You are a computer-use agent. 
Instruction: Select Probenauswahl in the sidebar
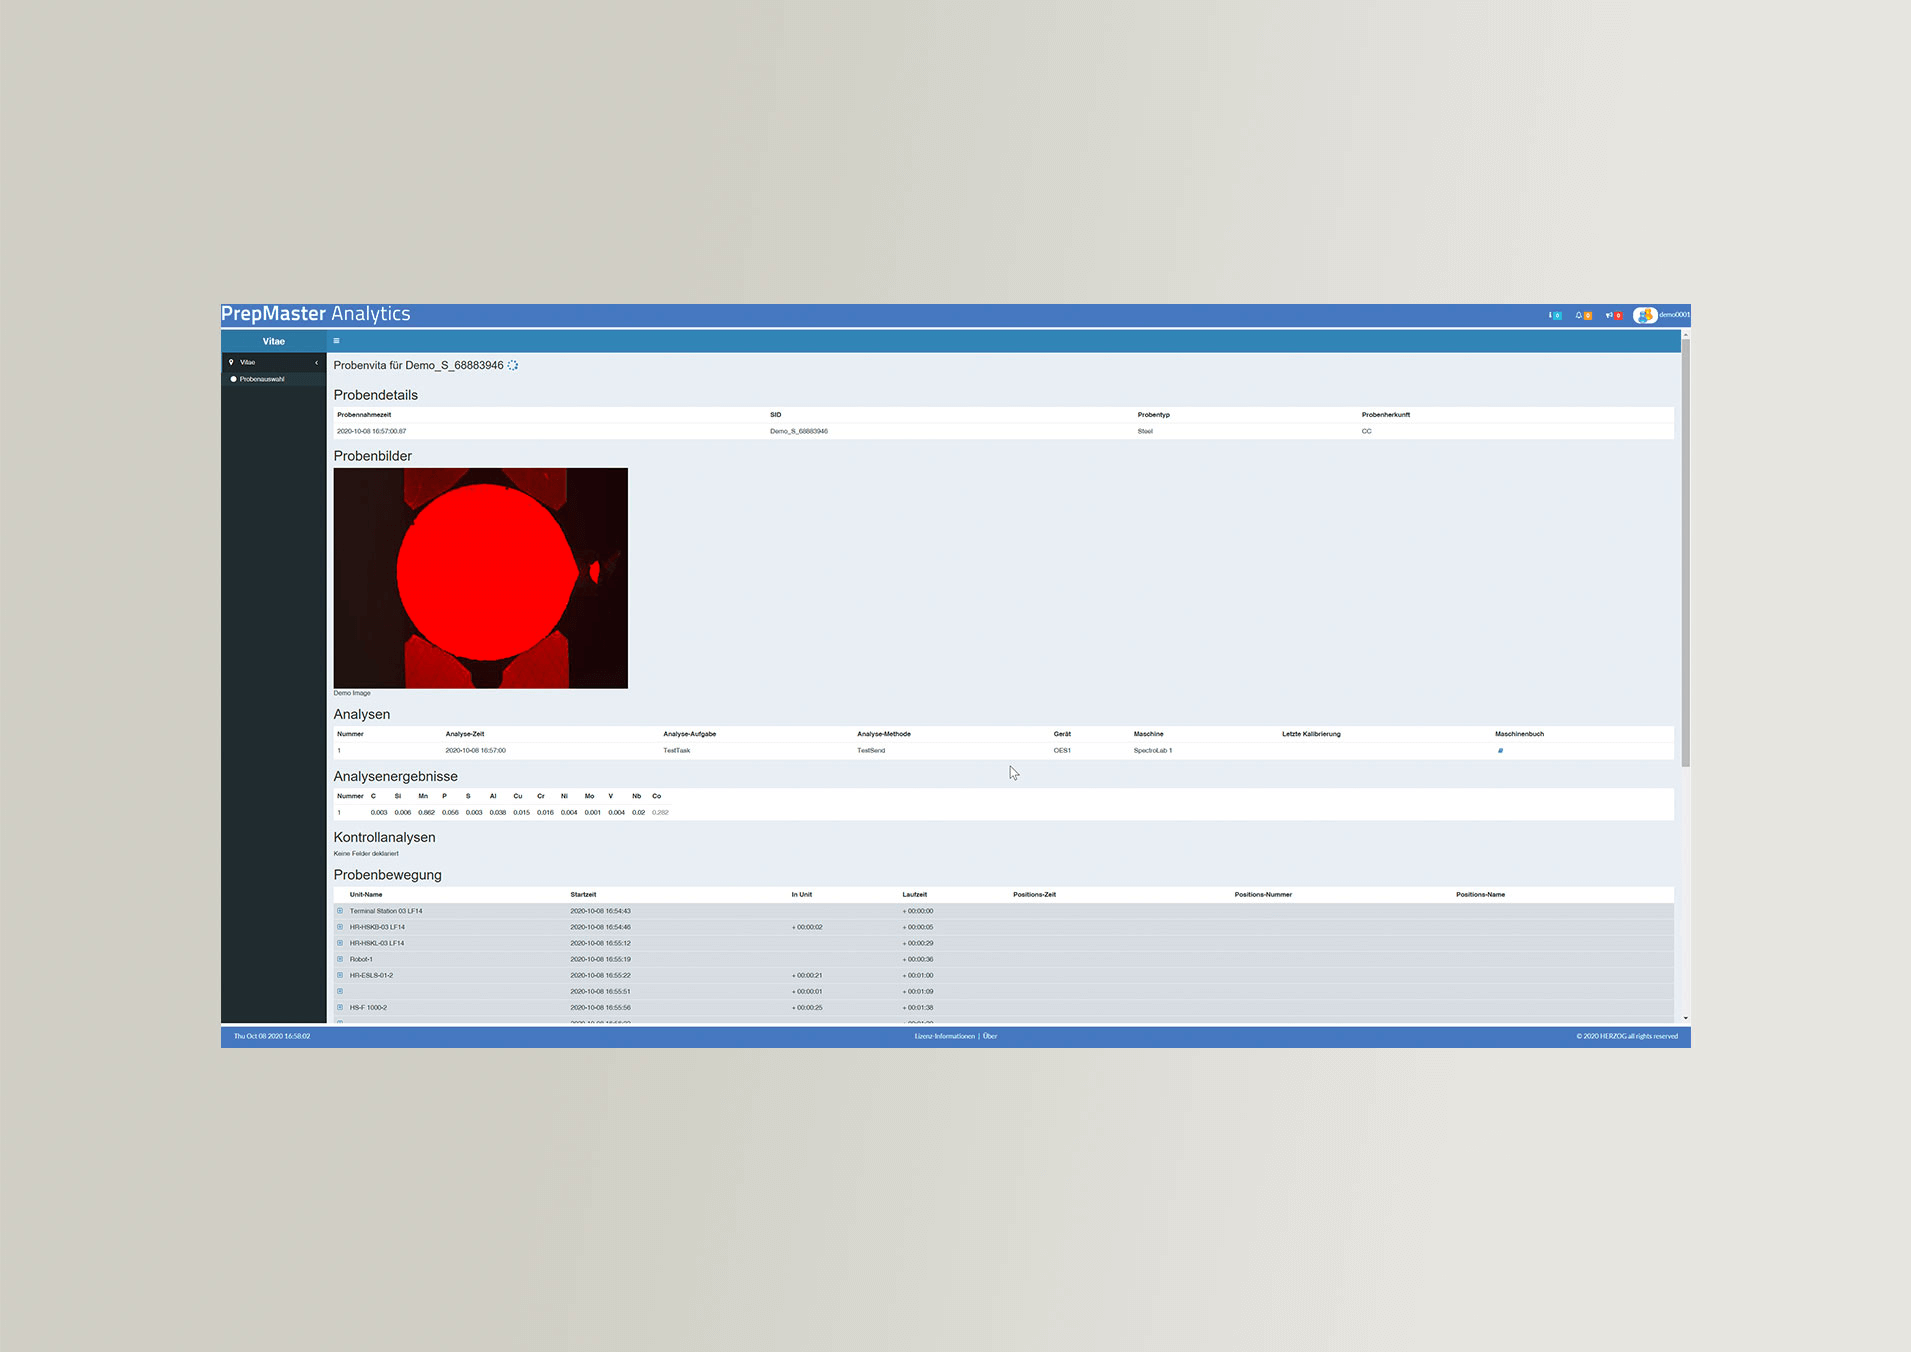coord(262,379)
